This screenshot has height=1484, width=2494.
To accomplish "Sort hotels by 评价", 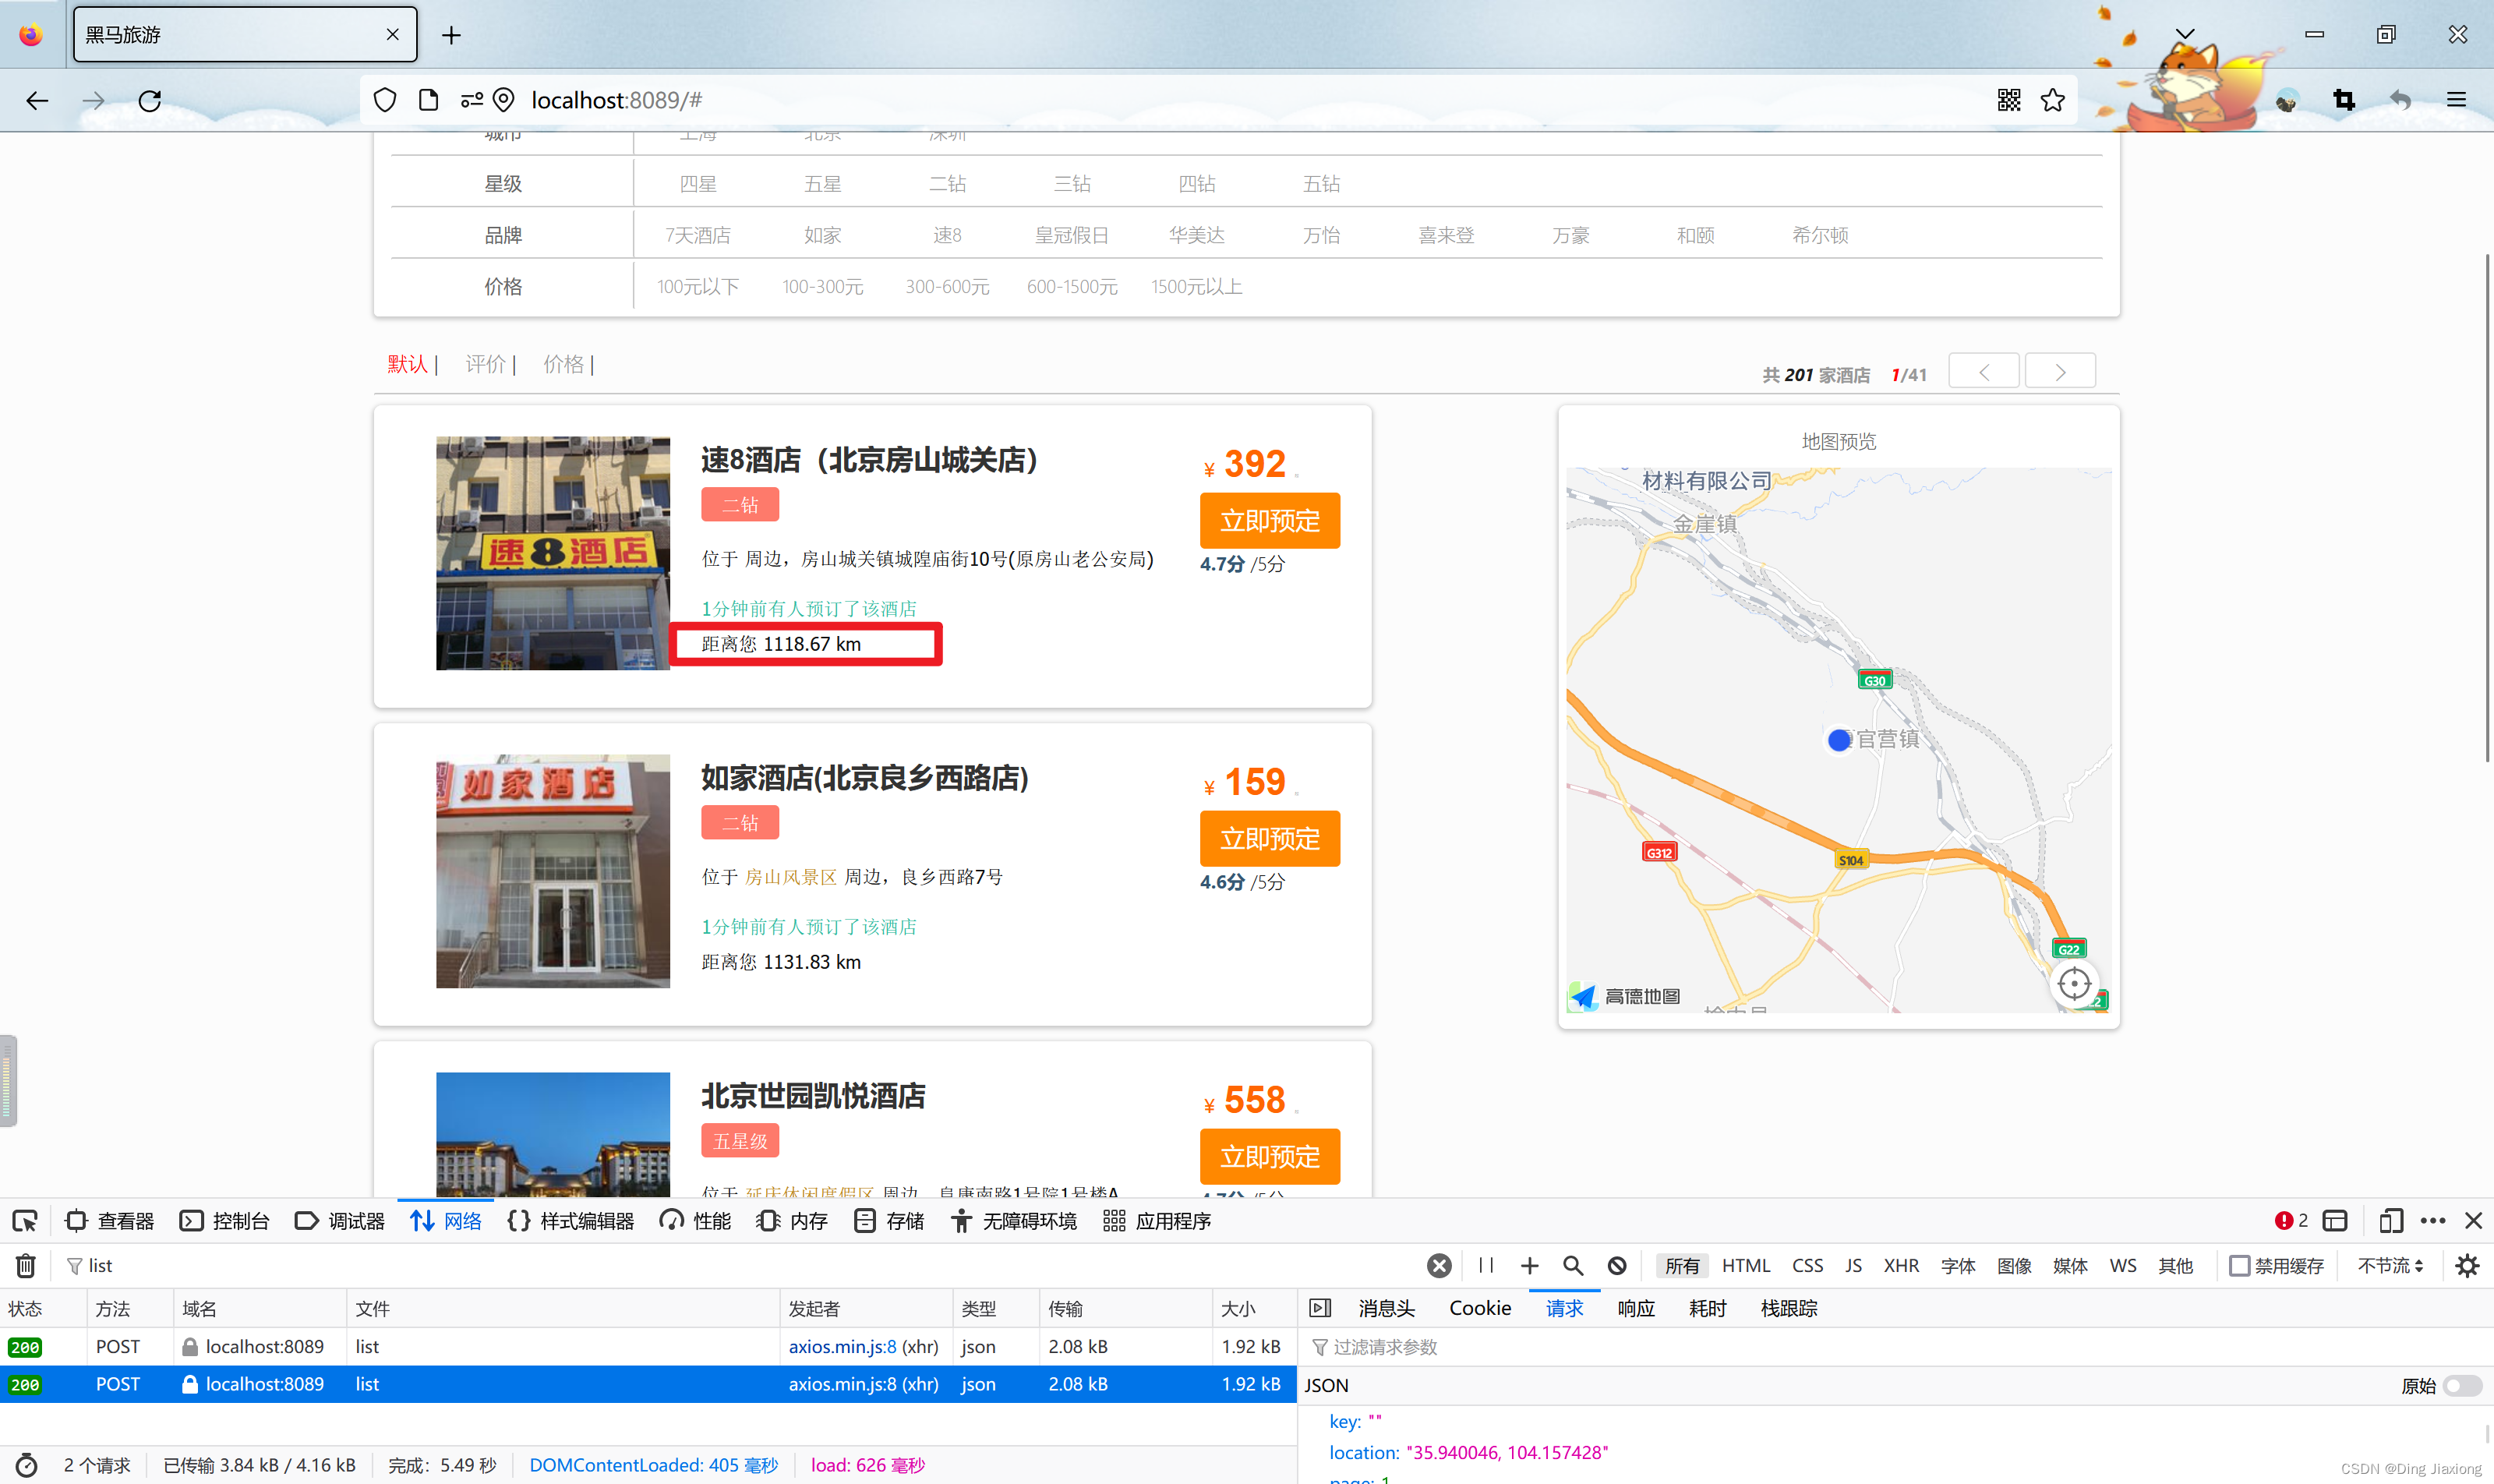I will tap(485, 364).
